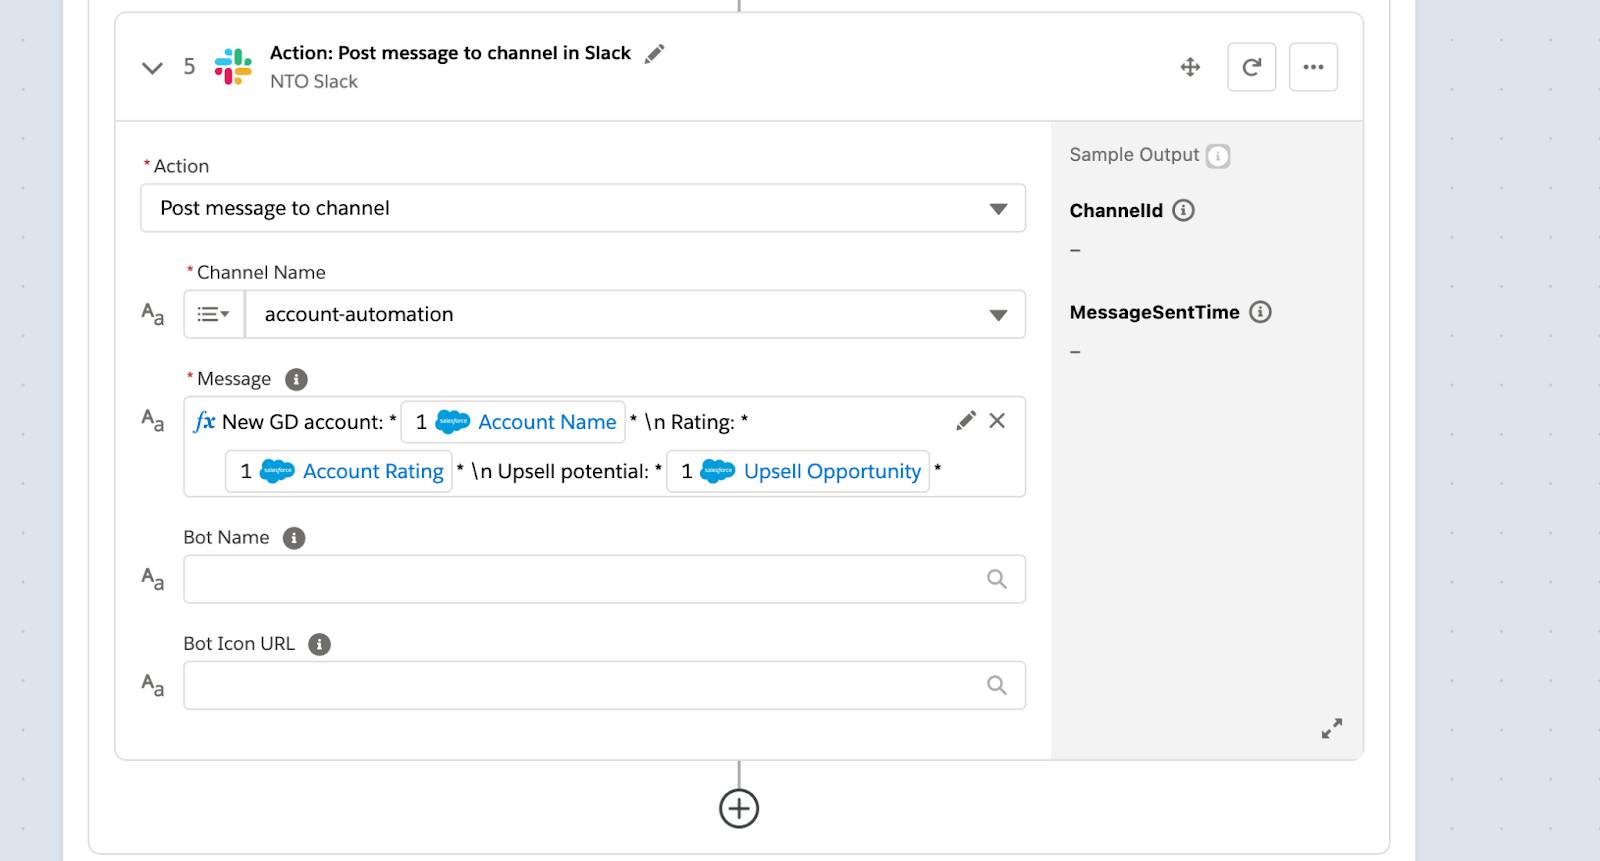Screen dimensions: 1600x861
Task: Show info tooltip for ChannelId
Action: tap(1183, 210)
